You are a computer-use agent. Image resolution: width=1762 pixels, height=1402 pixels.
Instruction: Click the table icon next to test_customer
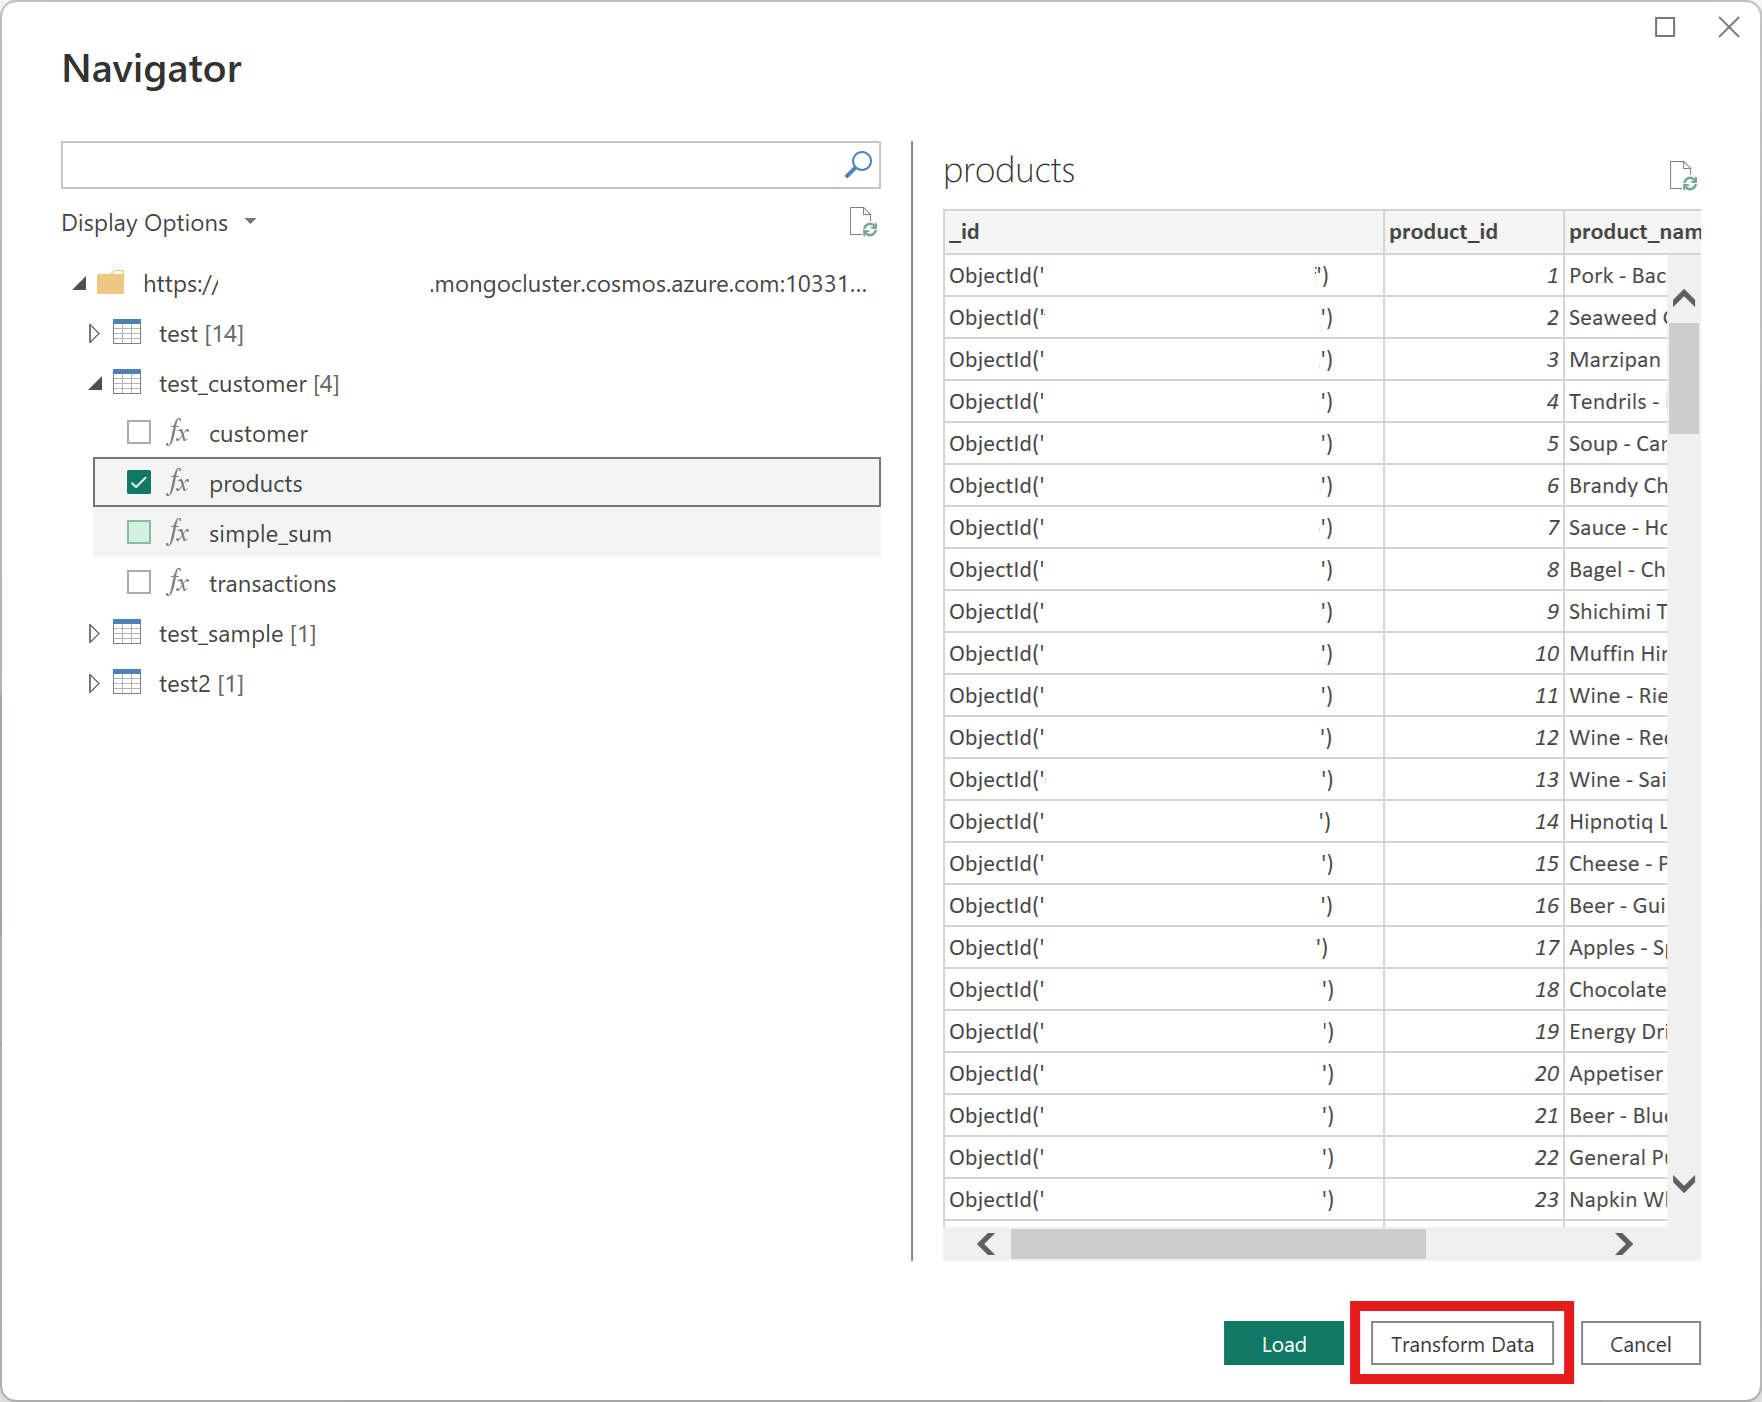pos(127,383)
